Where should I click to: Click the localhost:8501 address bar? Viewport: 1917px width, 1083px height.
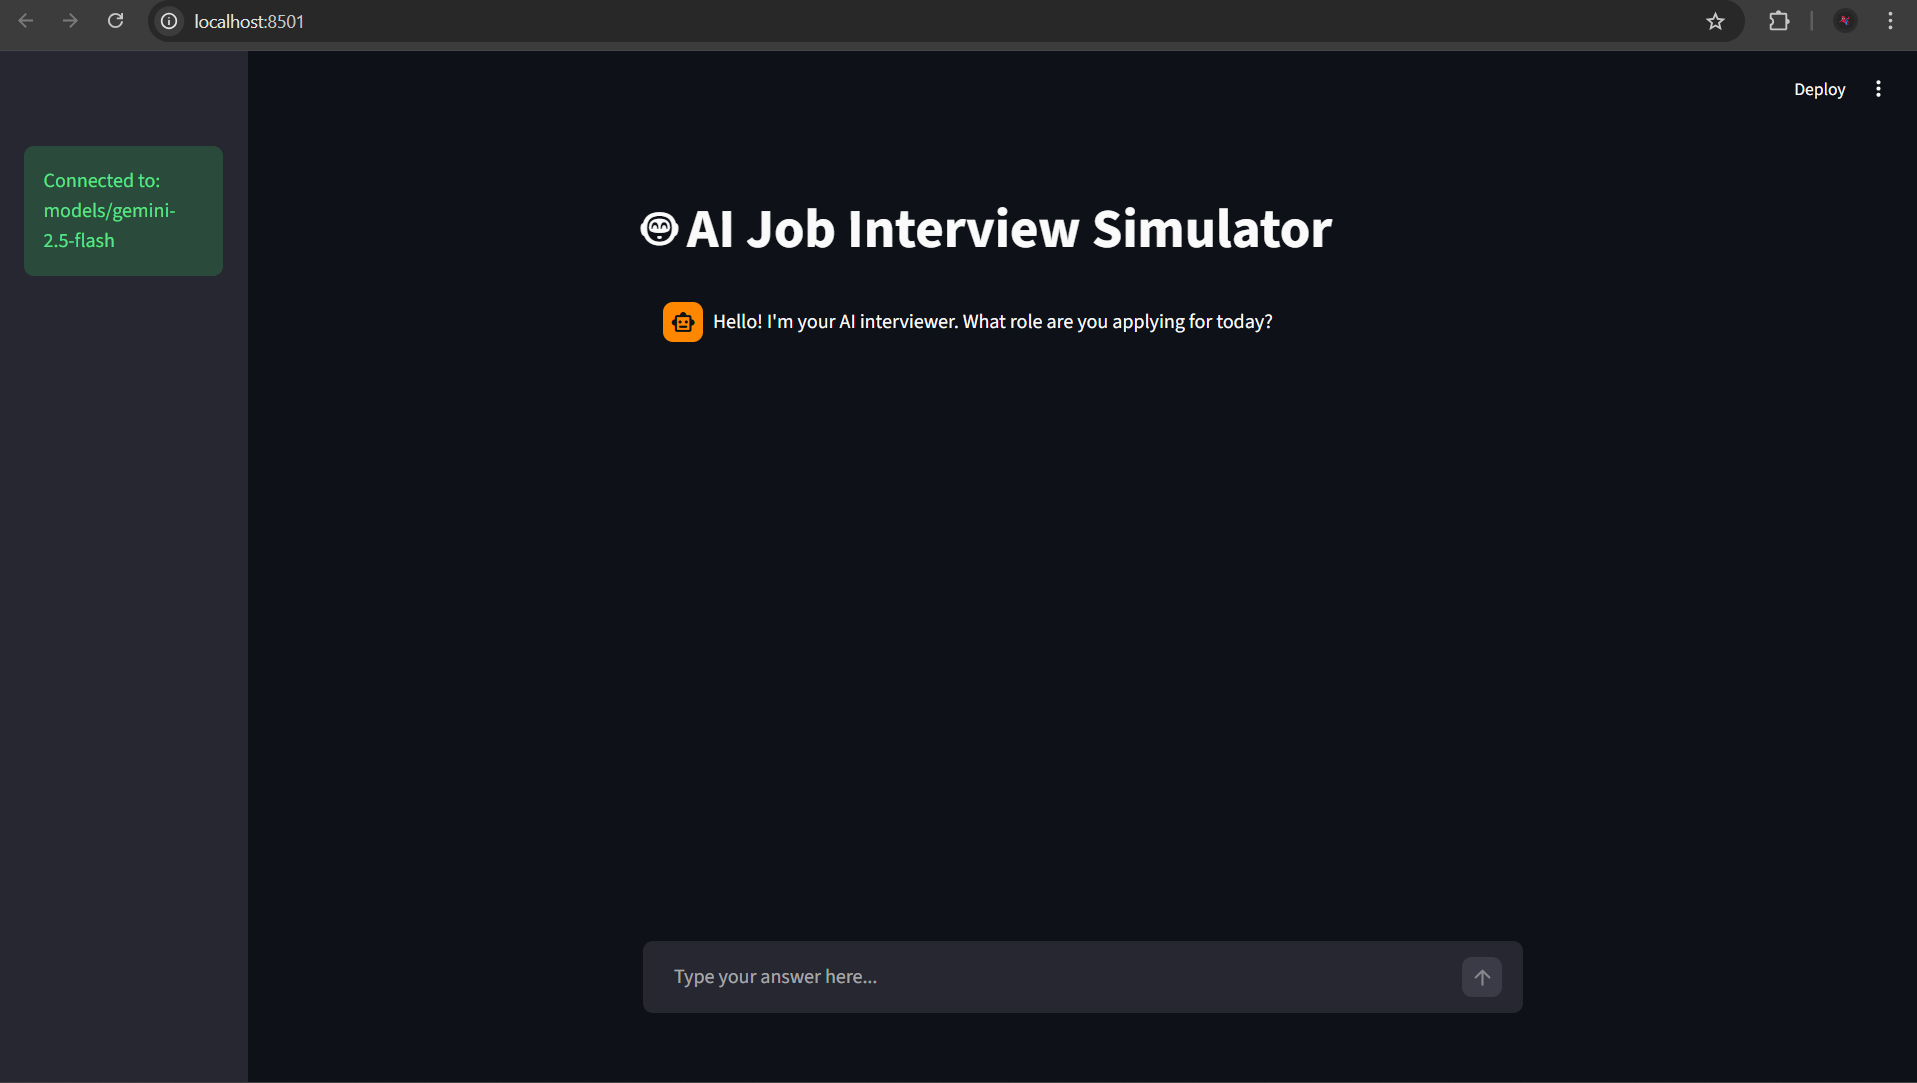click(945, 21)
